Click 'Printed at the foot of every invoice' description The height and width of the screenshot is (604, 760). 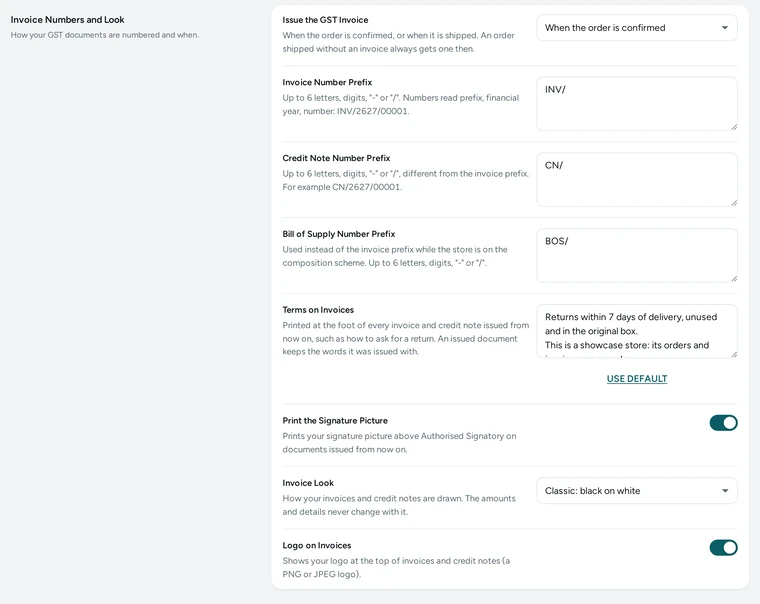pyautogui.click(x=406, y=338)
